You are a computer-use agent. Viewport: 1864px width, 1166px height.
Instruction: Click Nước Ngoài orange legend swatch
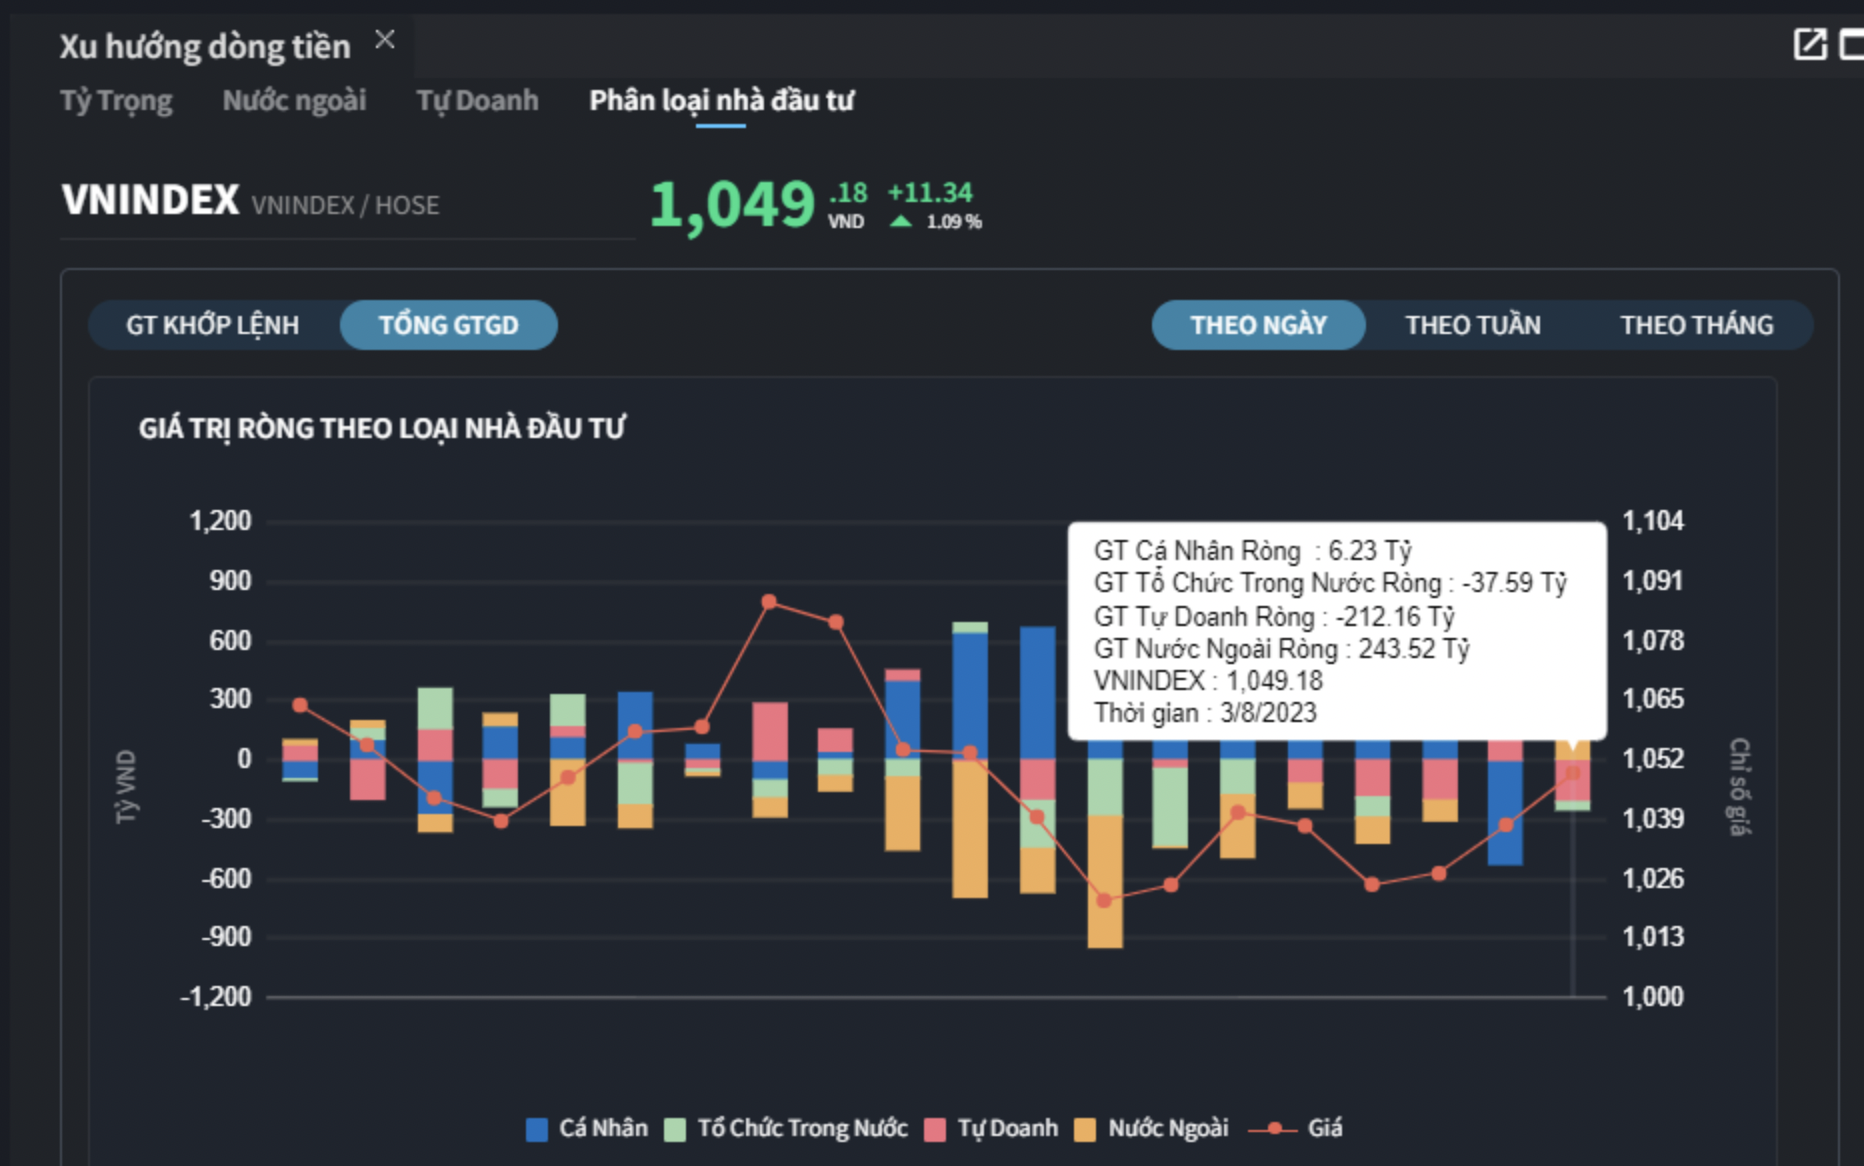(x=1085, y=1129)
